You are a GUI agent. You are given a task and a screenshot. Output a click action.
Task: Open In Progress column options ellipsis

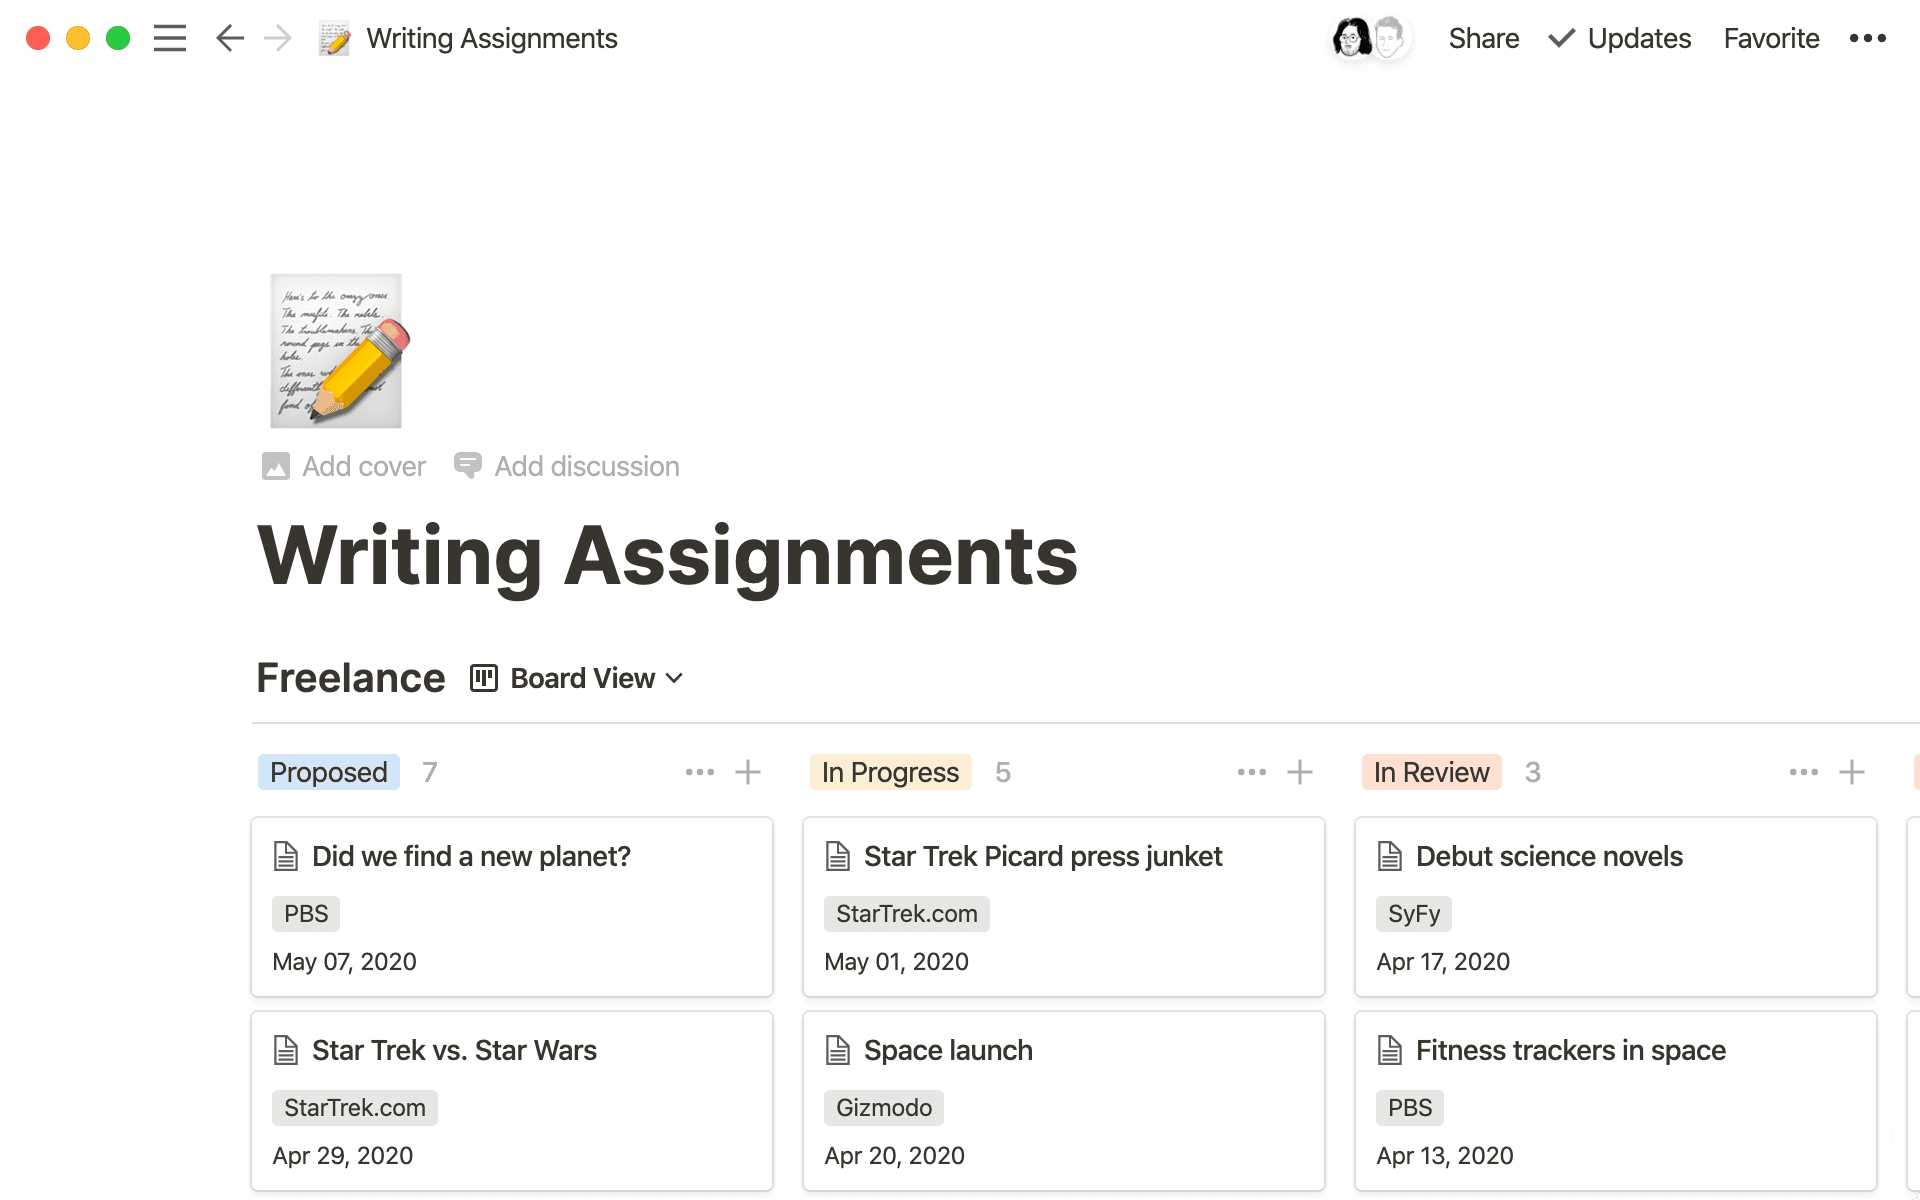(x=1251, y=772)
